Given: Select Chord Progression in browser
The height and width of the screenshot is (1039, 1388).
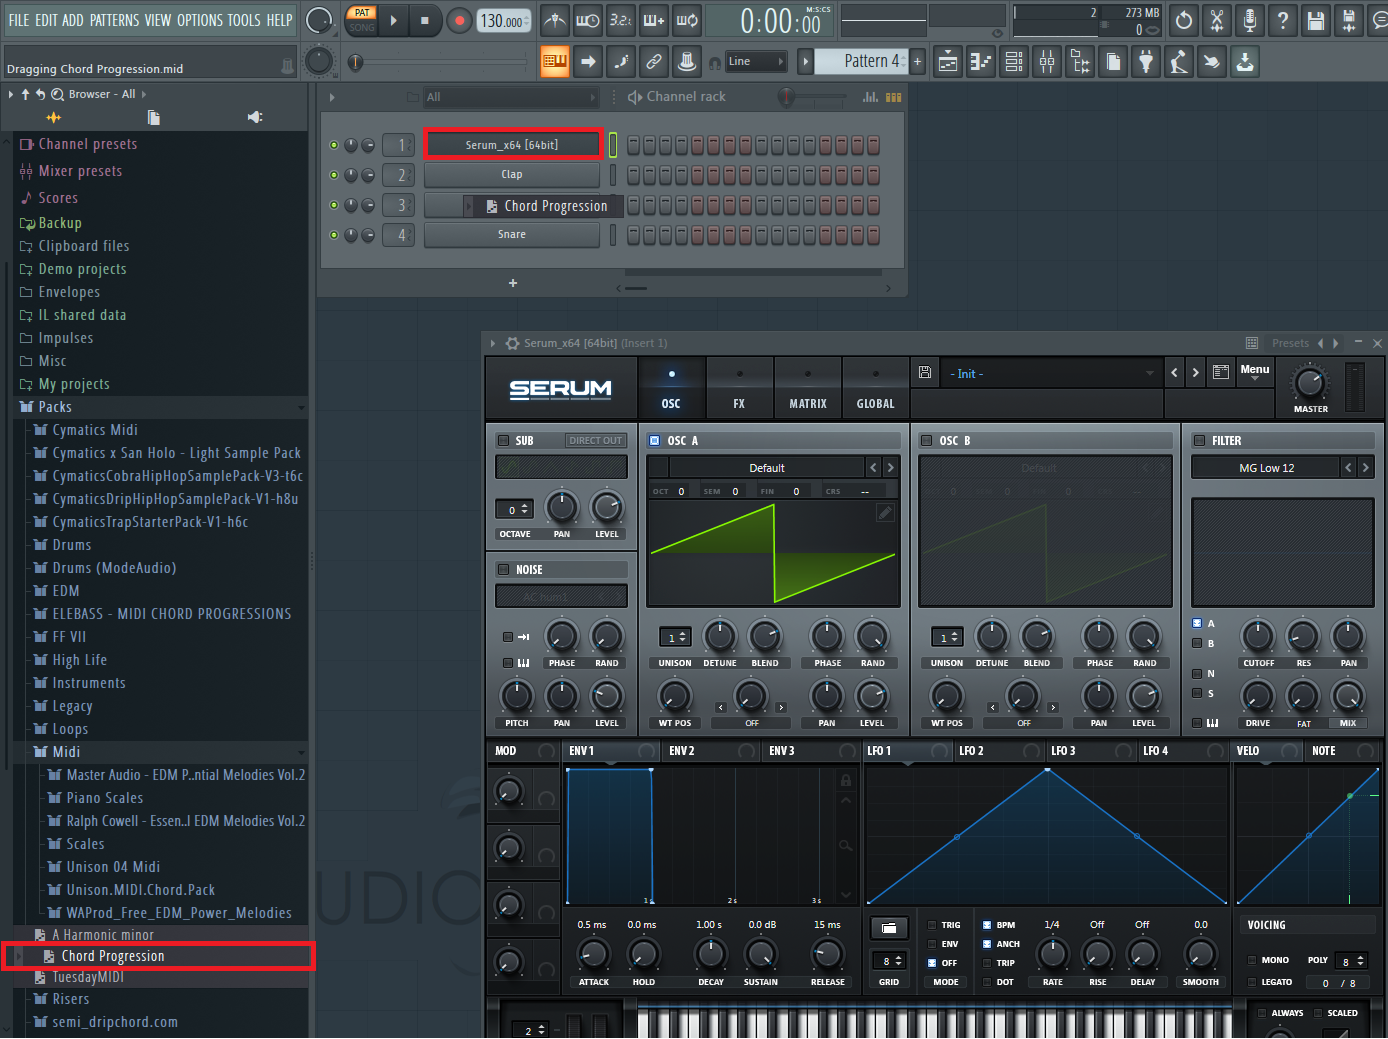Looking at the screenshot, I should (x=113, y=957).
